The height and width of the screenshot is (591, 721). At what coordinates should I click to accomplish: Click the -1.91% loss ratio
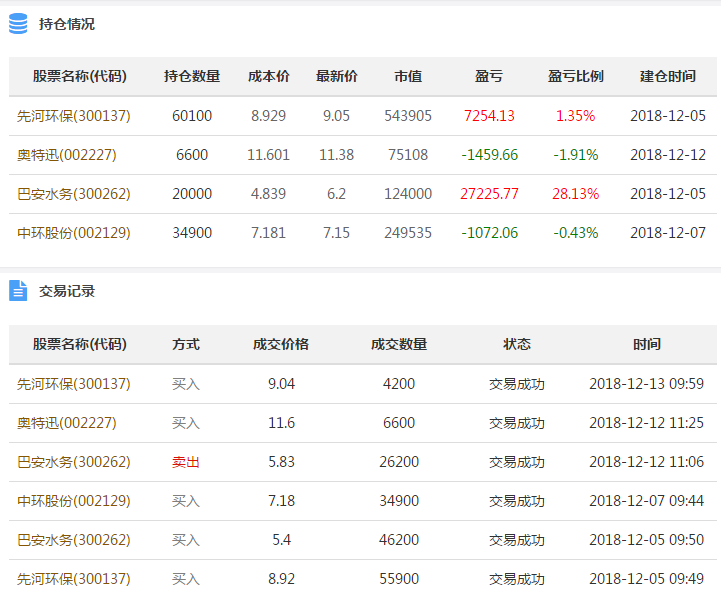point(576,155)
